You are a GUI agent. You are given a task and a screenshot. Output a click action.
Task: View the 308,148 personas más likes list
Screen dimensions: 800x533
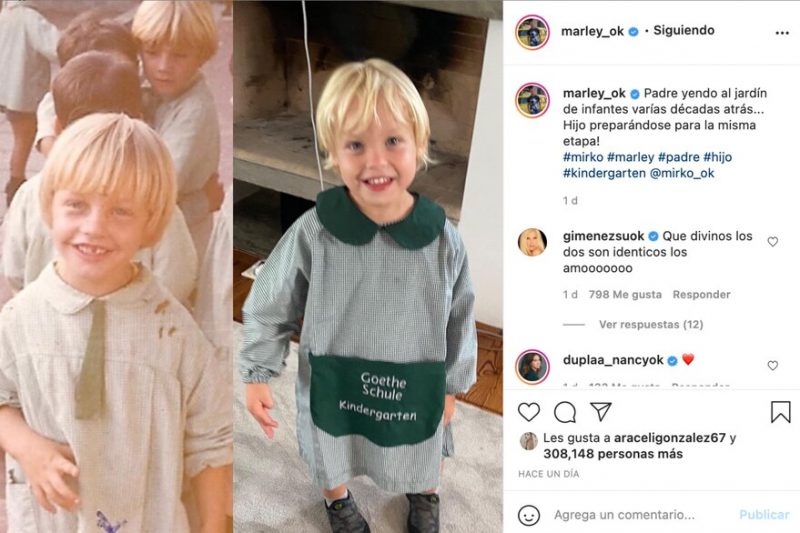tap(613, 453)
